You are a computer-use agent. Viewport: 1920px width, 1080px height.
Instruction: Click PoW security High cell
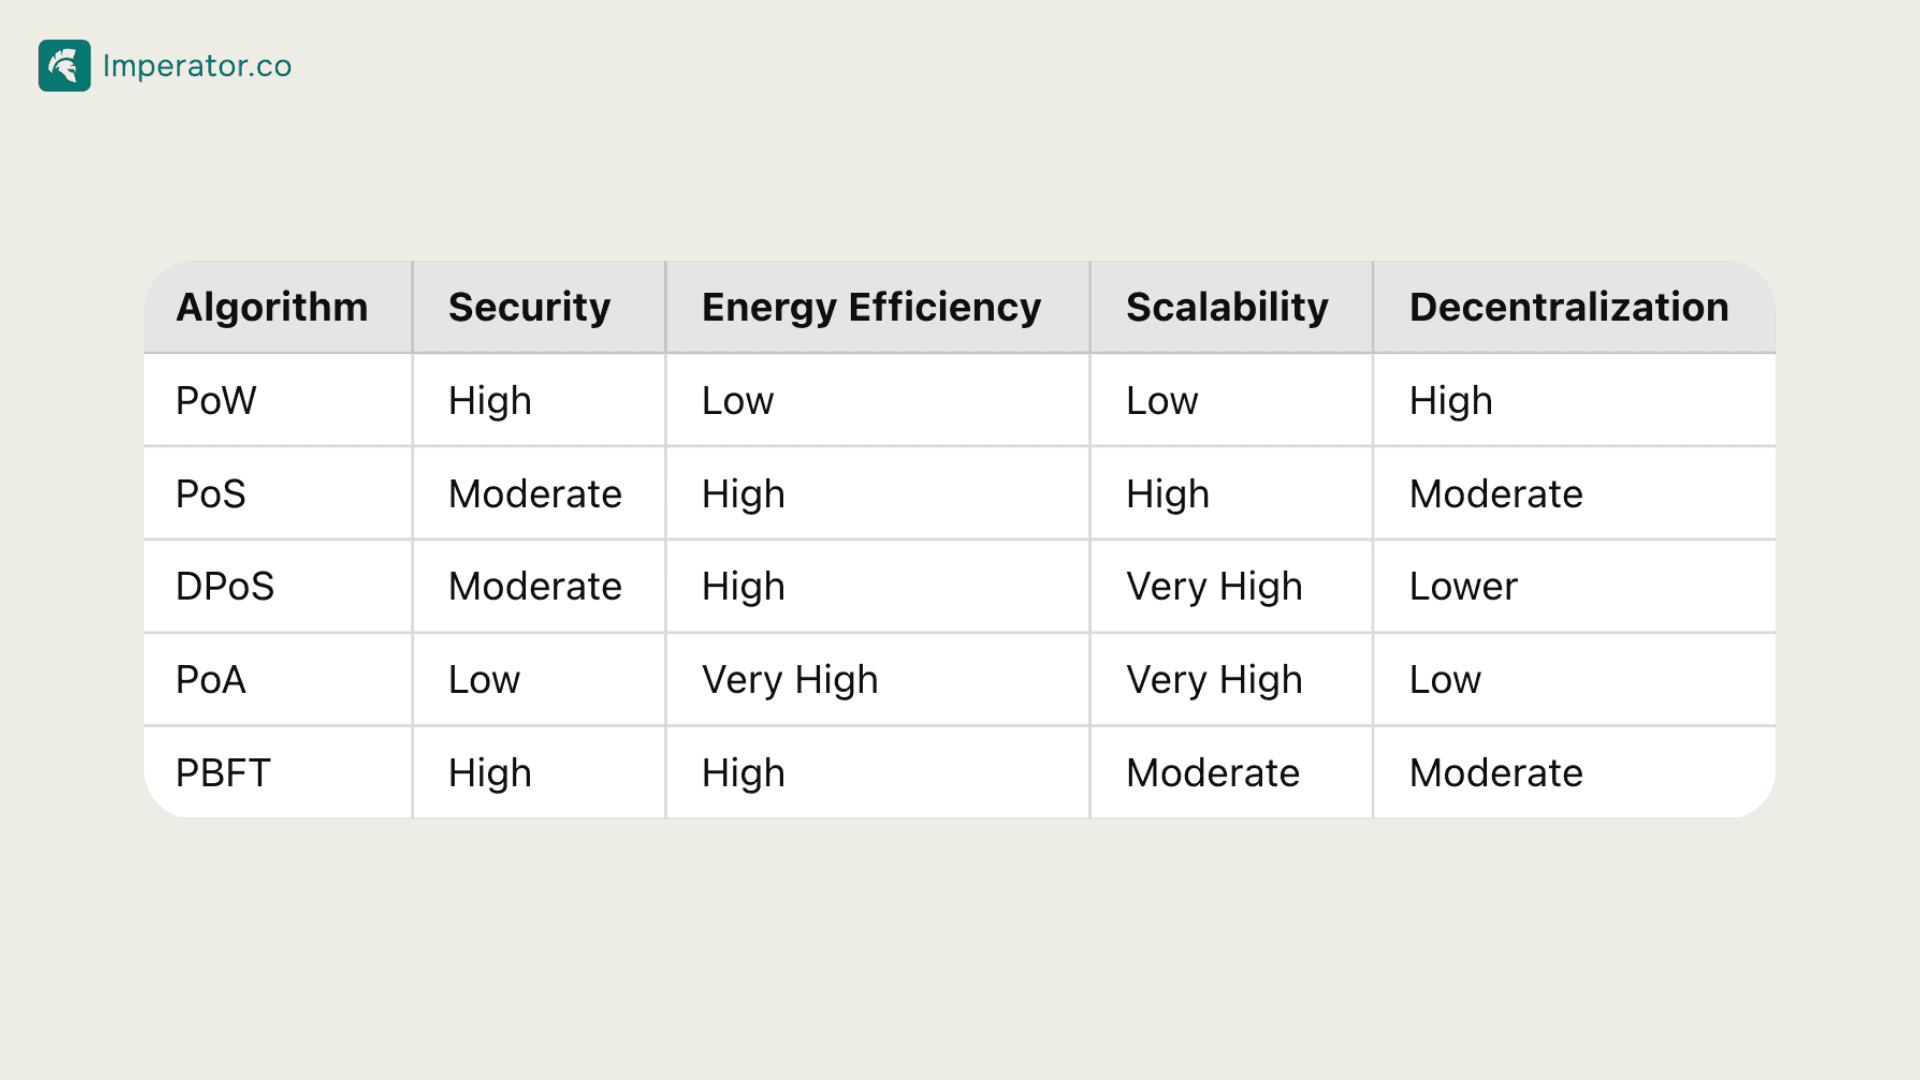click(x=539, y=400)
